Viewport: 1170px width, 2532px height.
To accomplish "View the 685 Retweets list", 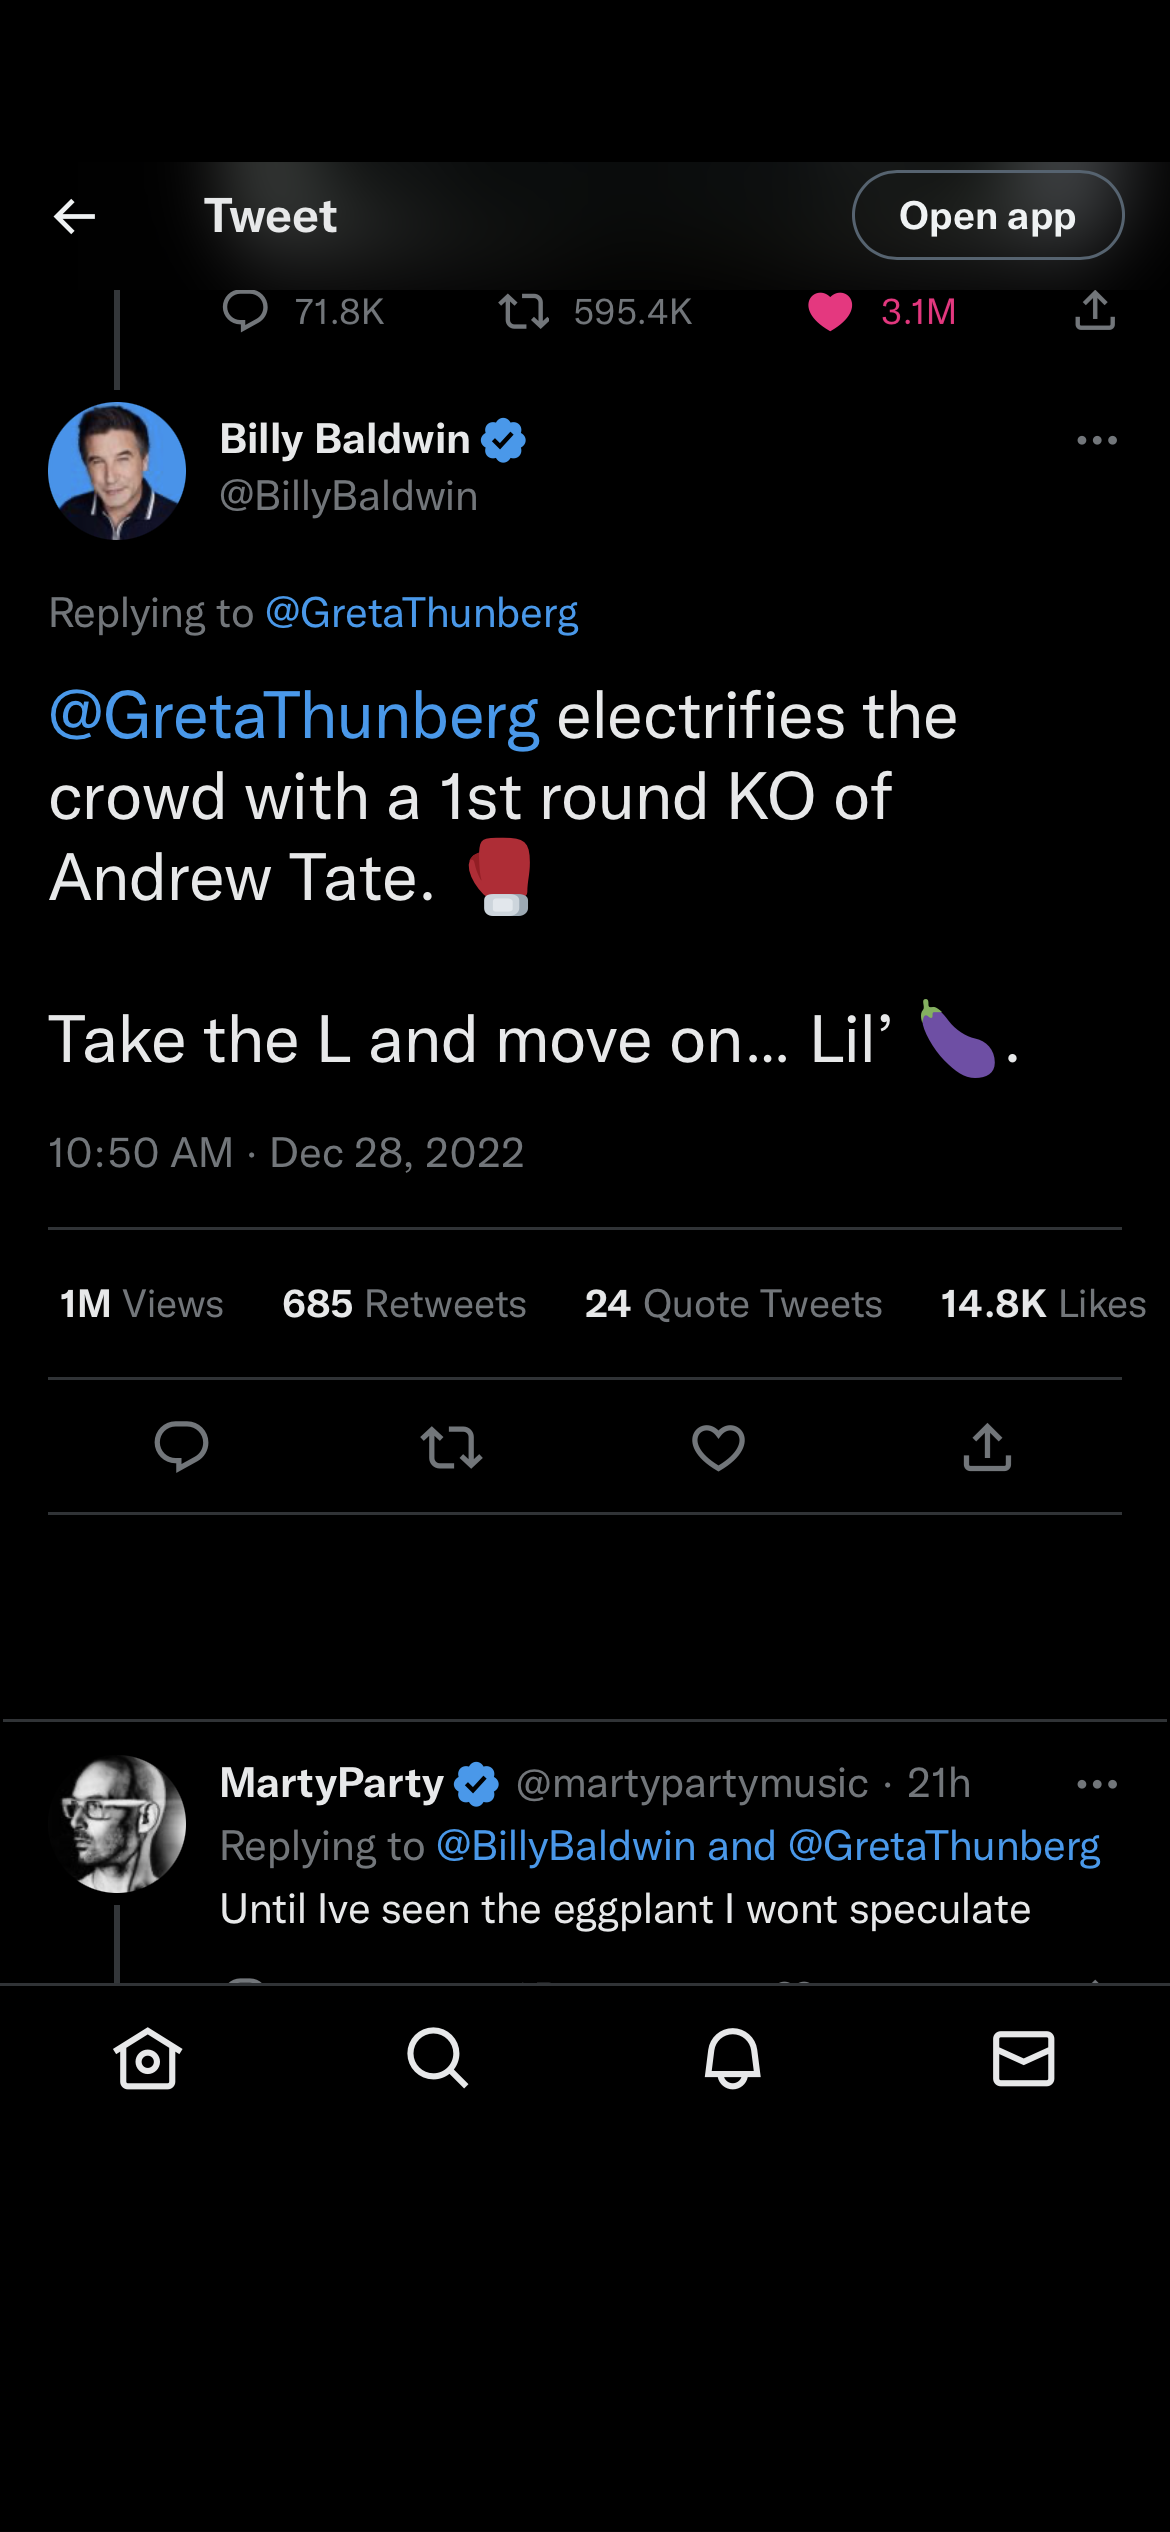I will pos(404,1304).
